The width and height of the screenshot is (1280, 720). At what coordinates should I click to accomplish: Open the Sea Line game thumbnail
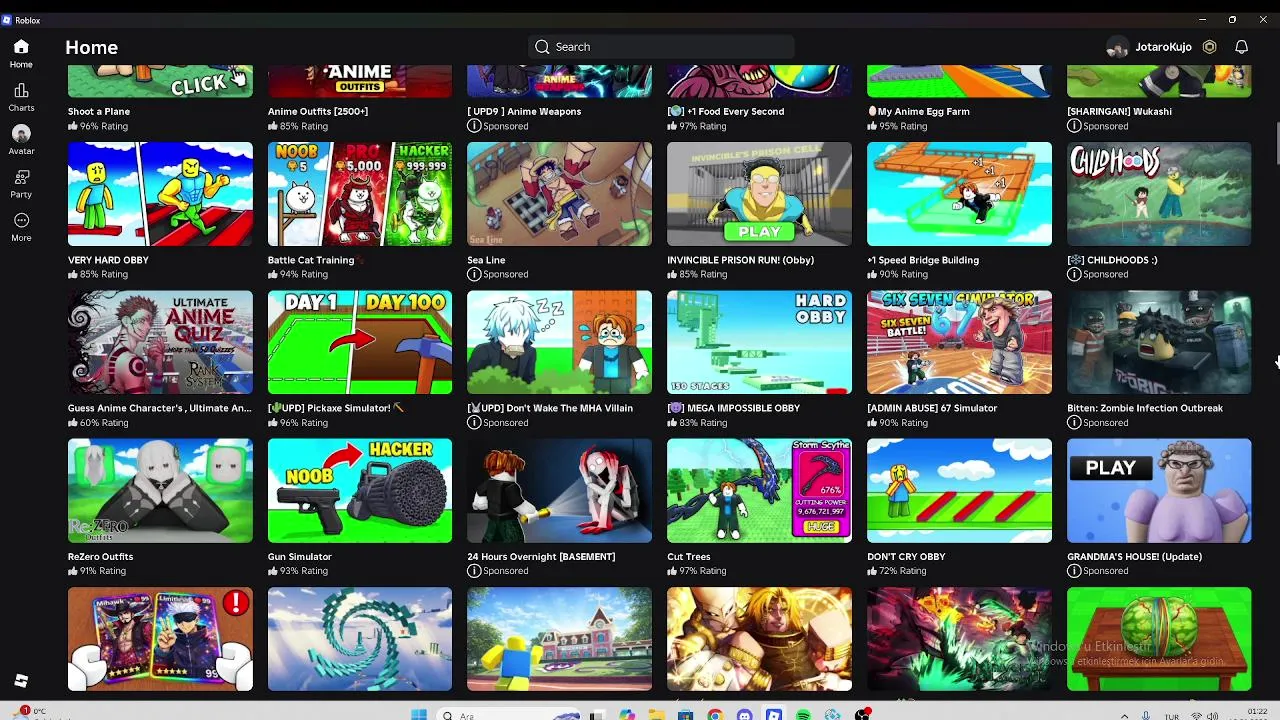pos(560,194)
